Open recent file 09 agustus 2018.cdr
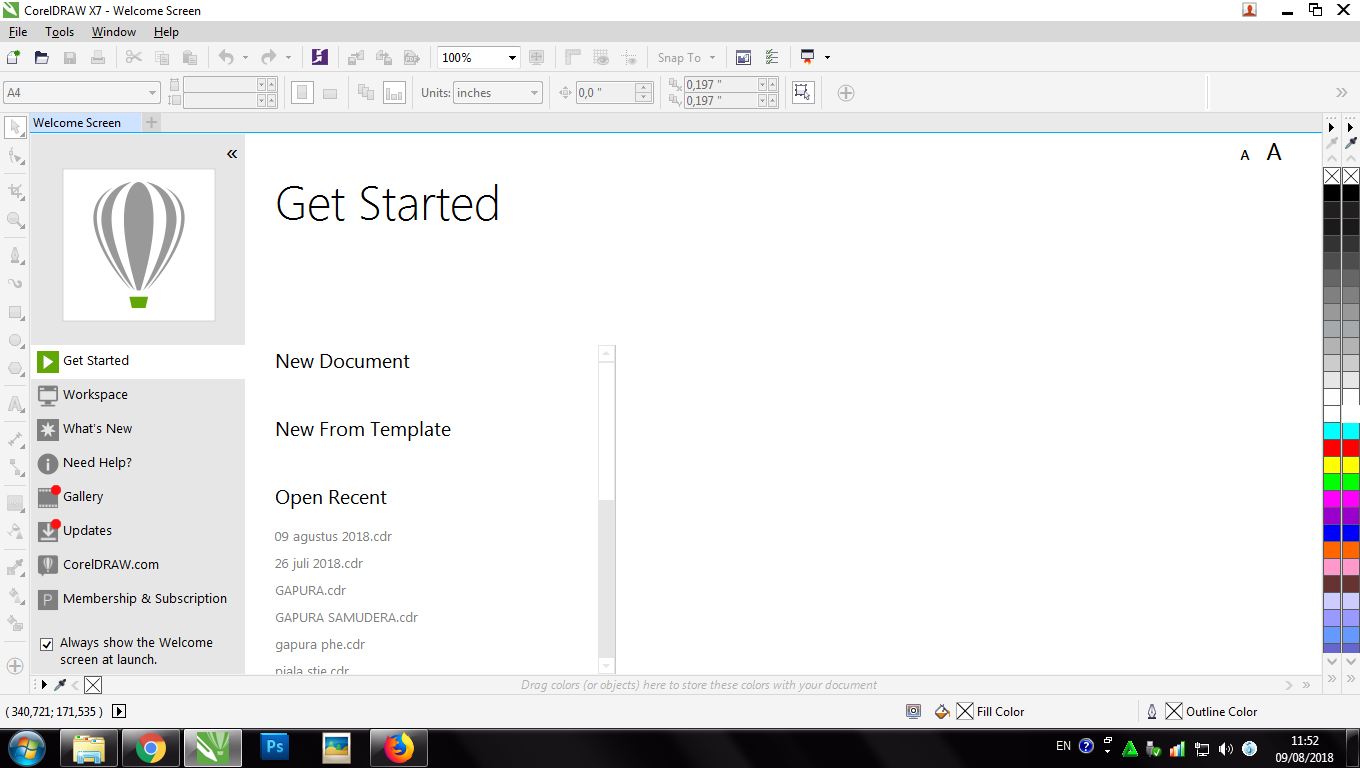1360x768 pixels. click(333, 536)
